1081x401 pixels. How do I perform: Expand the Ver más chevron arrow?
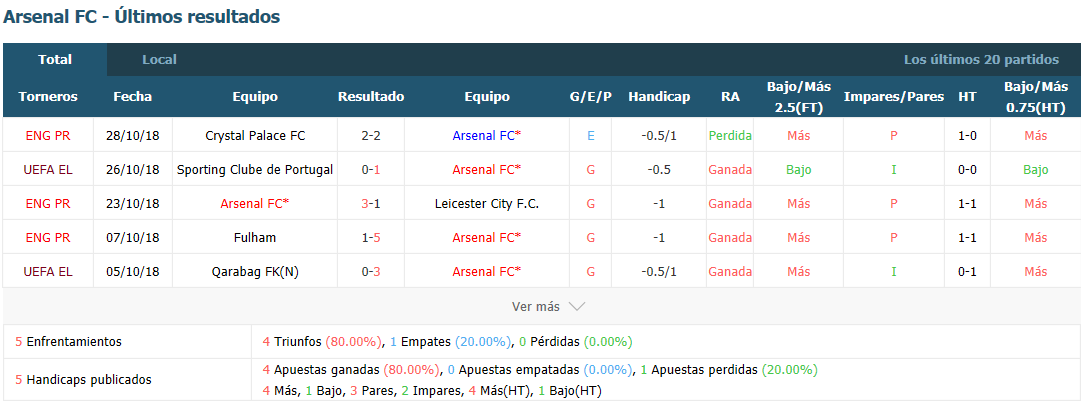(x=576, y=307)
